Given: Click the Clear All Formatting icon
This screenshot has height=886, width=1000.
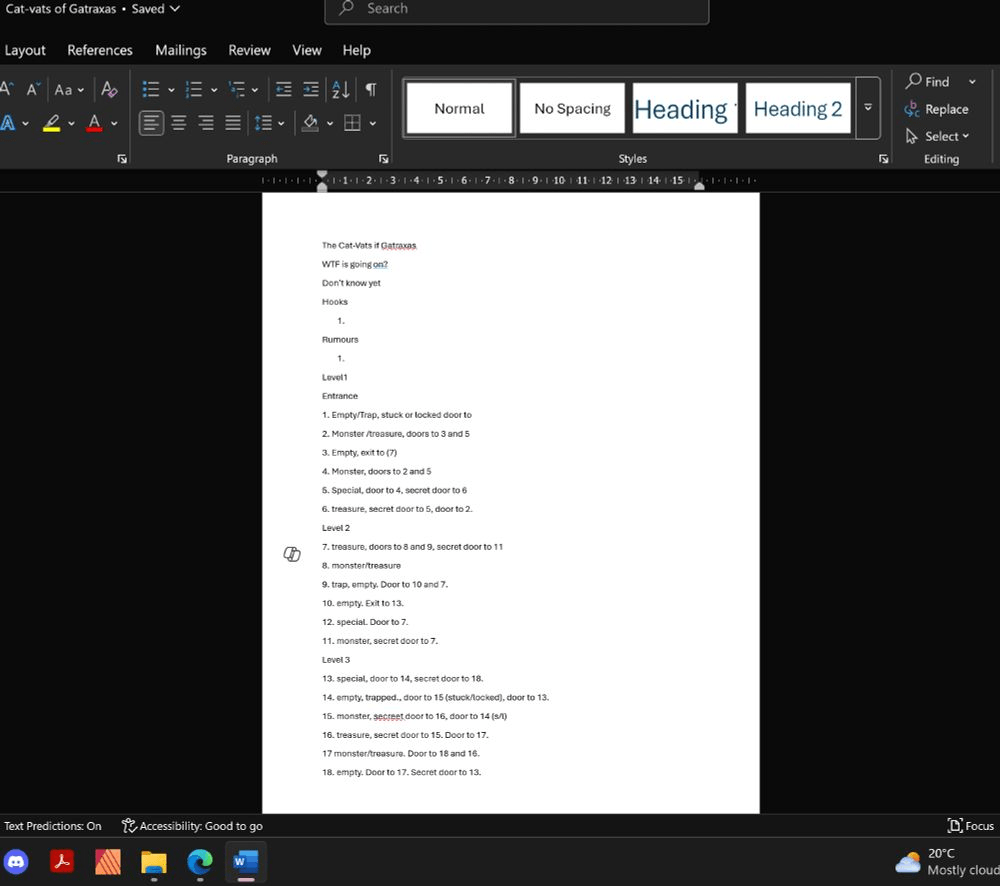Looking at the screenshot, I should point(110,90).
